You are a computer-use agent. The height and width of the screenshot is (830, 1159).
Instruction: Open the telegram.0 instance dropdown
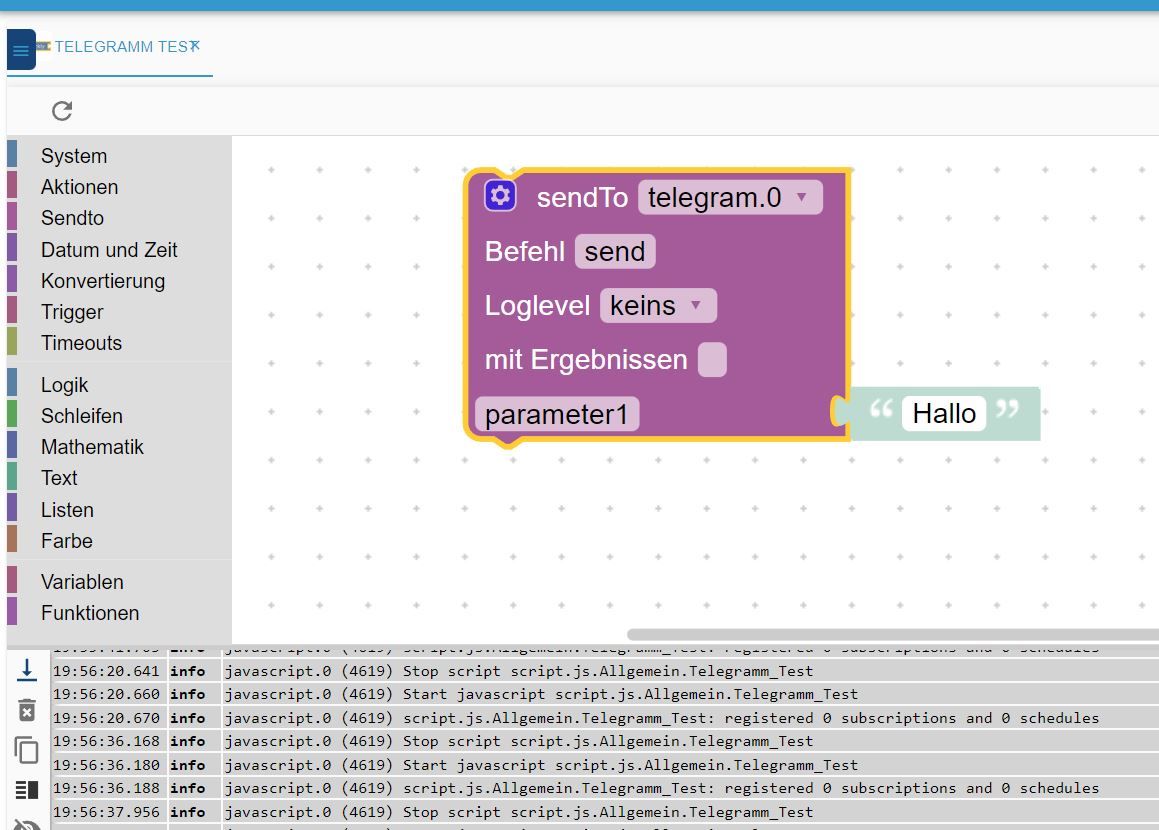click(730, 198)
